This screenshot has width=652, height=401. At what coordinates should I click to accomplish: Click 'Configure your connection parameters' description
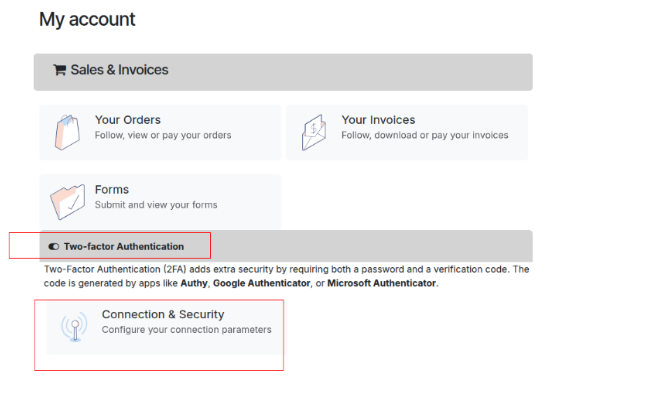pyautogui.click(x=186, y=330)
